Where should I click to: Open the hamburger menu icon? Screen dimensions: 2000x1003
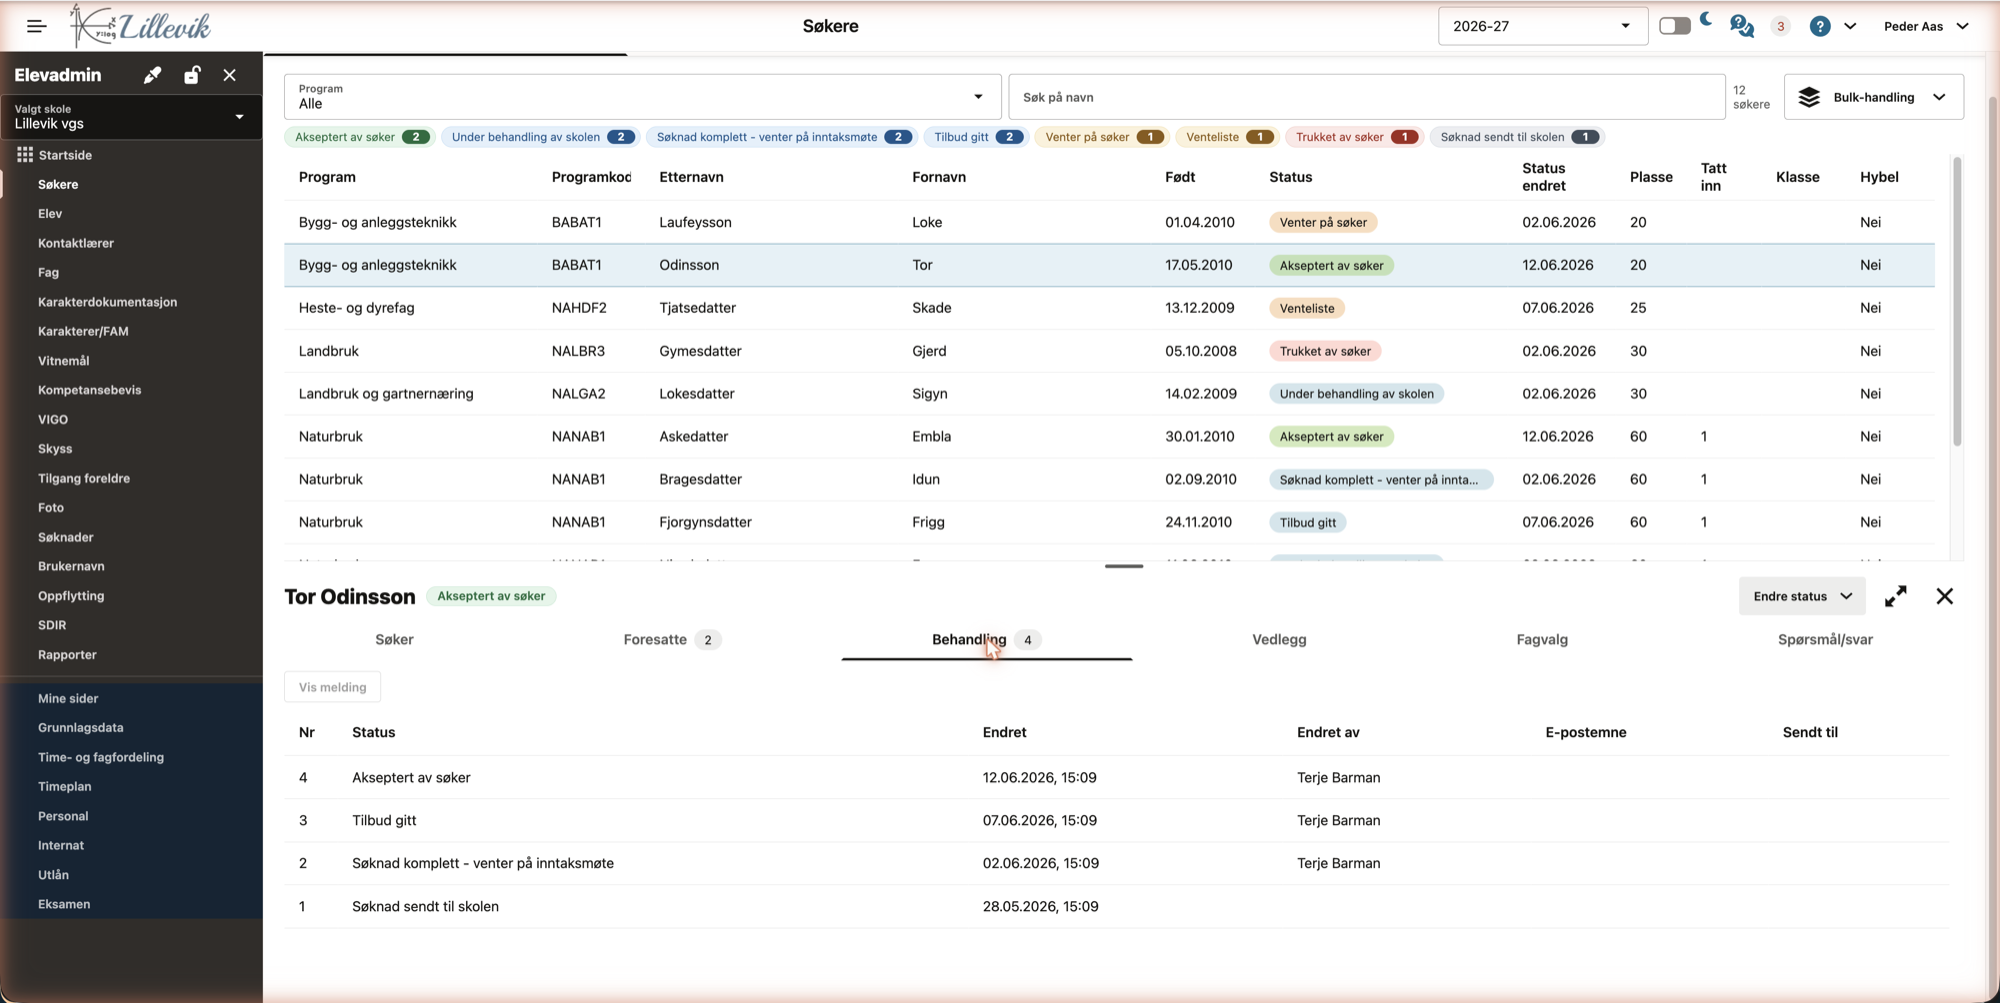(37, 26)
